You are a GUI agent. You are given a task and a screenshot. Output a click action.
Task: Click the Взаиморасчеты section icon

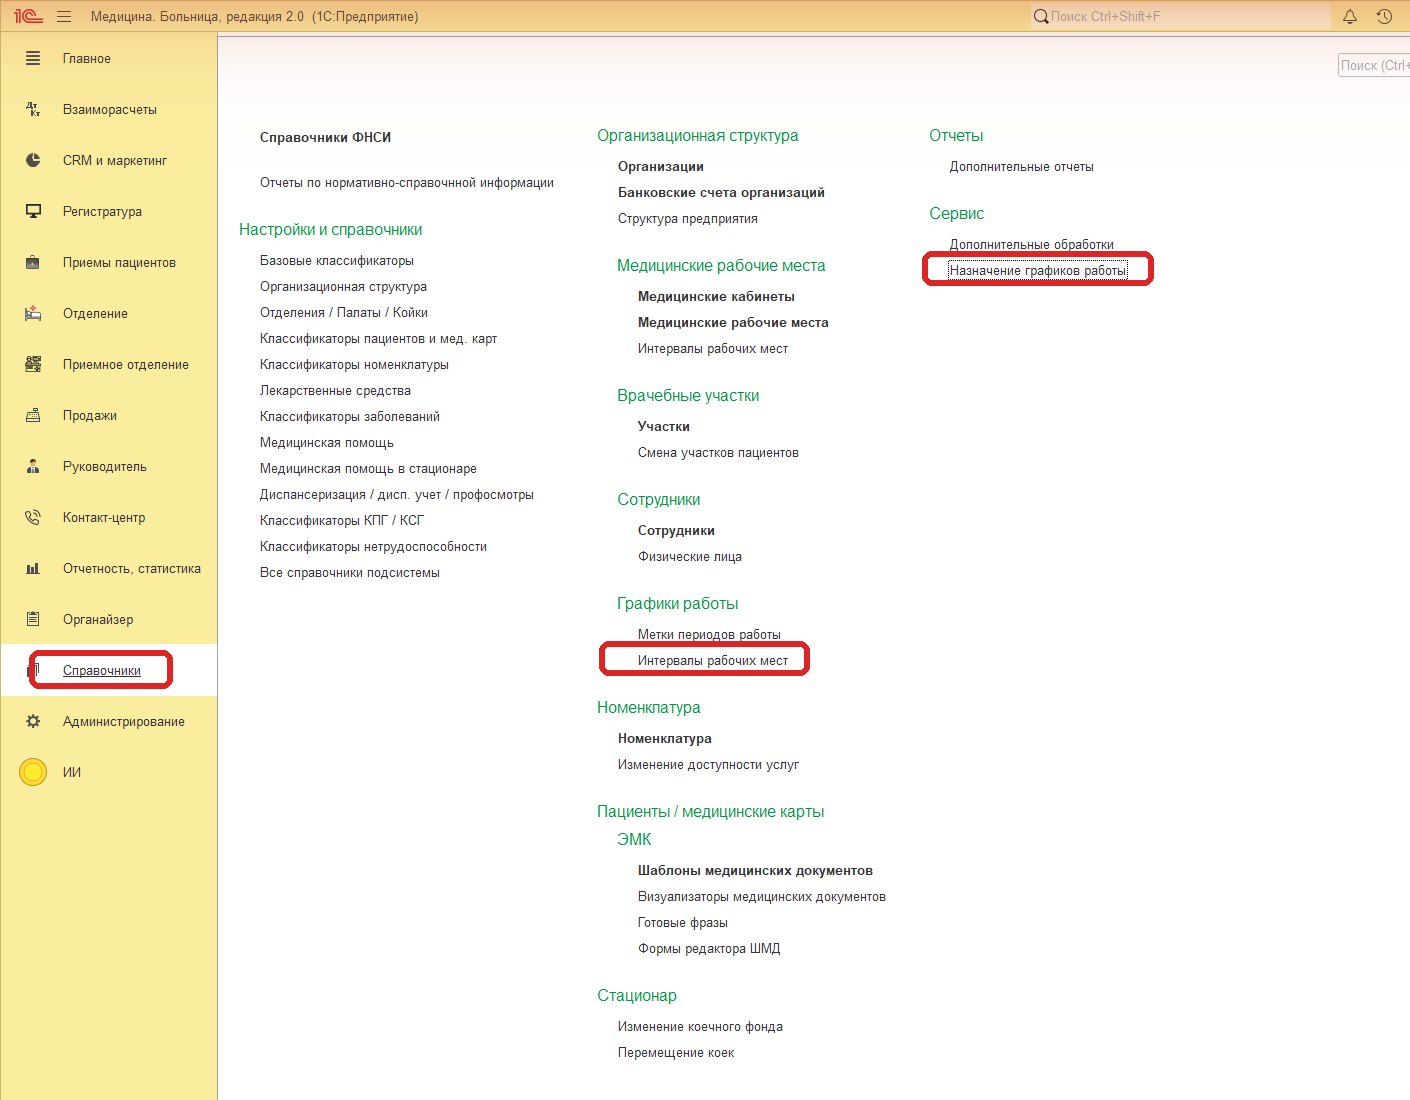33,109
